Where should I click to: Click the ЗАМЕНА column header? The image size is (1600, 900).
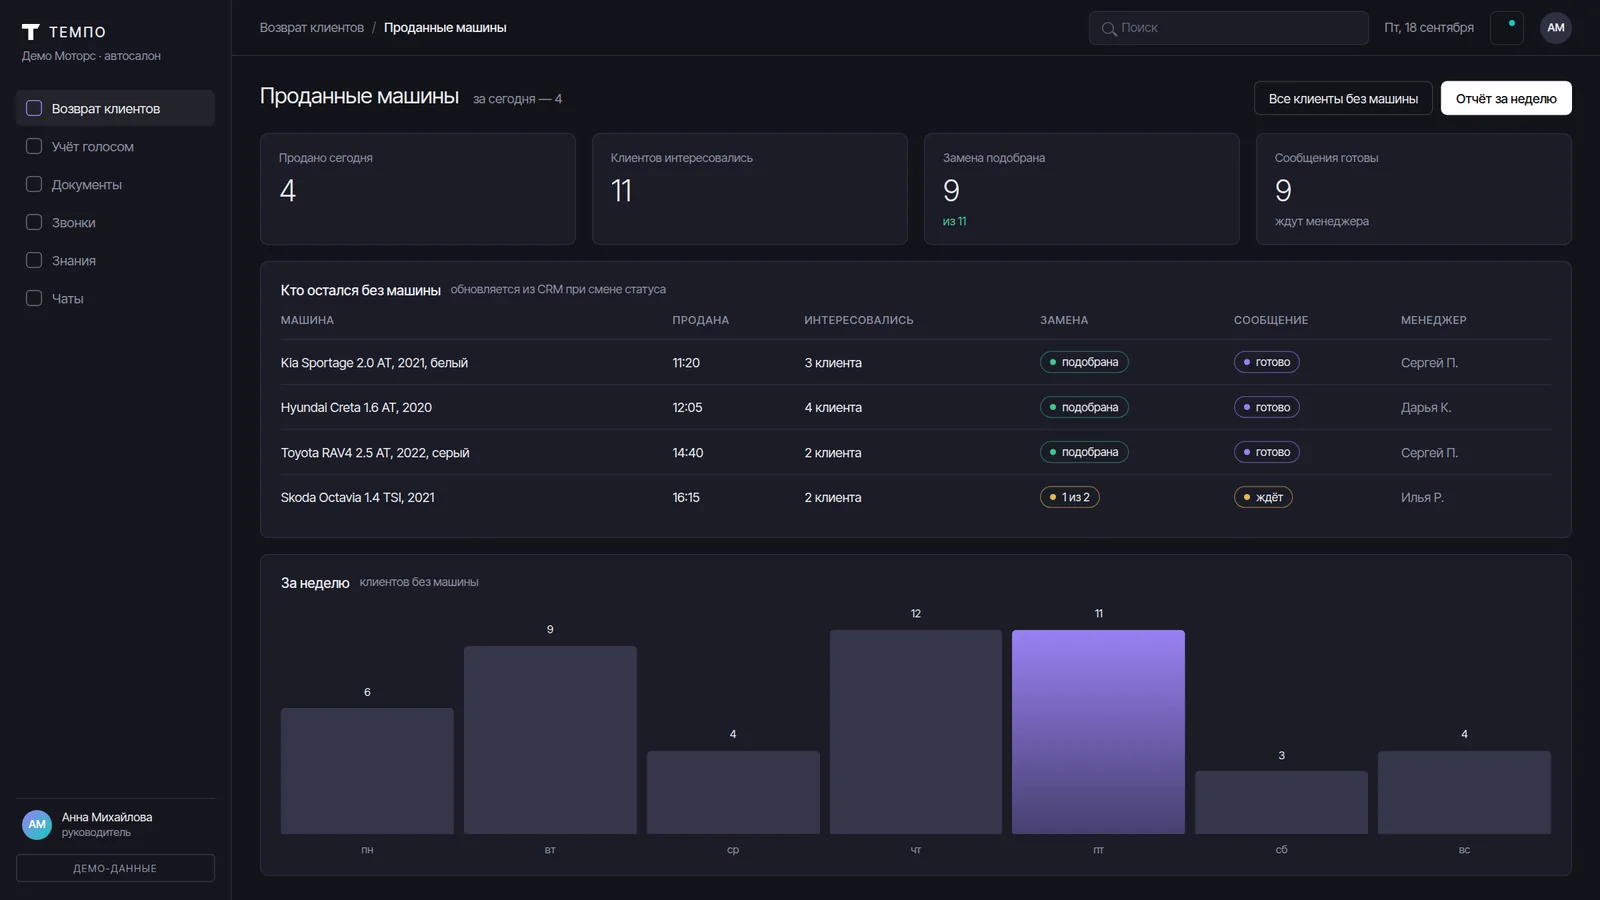[x=1064, y=320]
